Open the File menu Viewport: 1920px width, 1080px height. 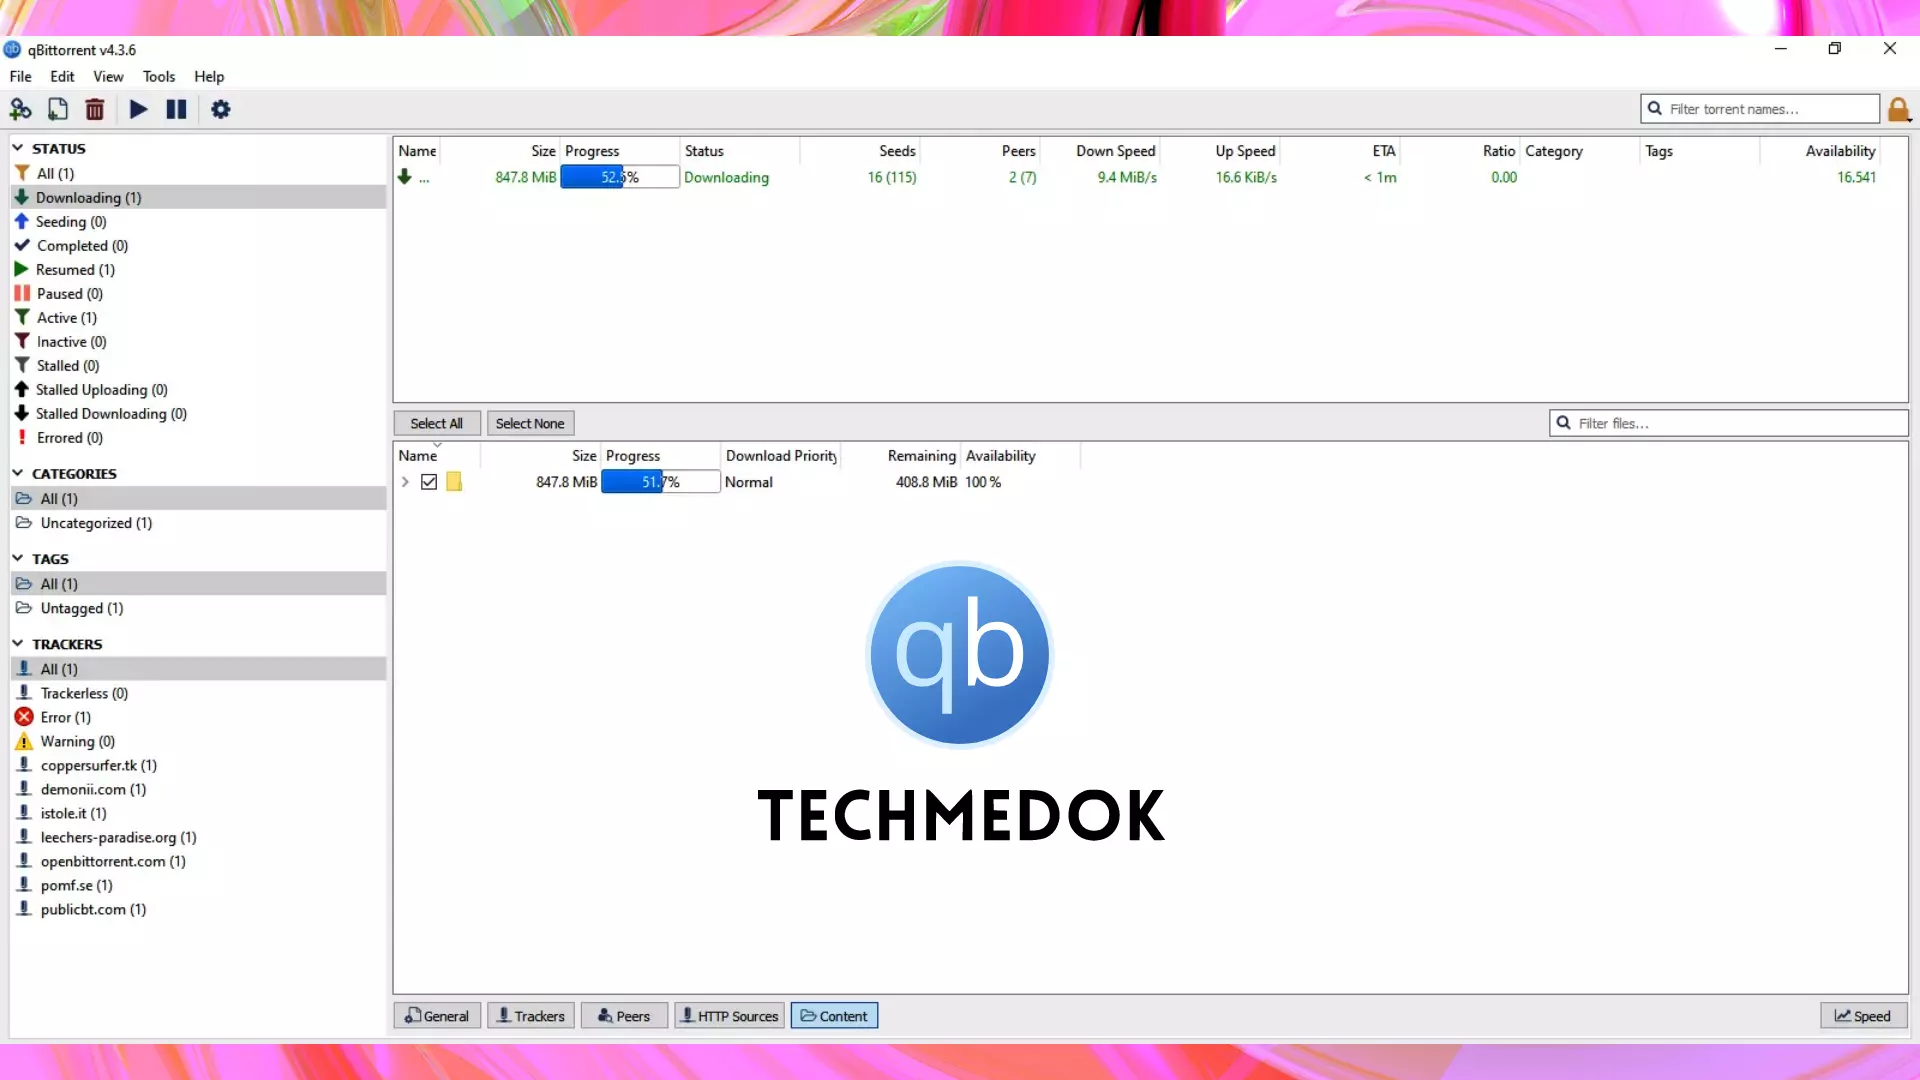pyautogui.click(x=20, y=76)
